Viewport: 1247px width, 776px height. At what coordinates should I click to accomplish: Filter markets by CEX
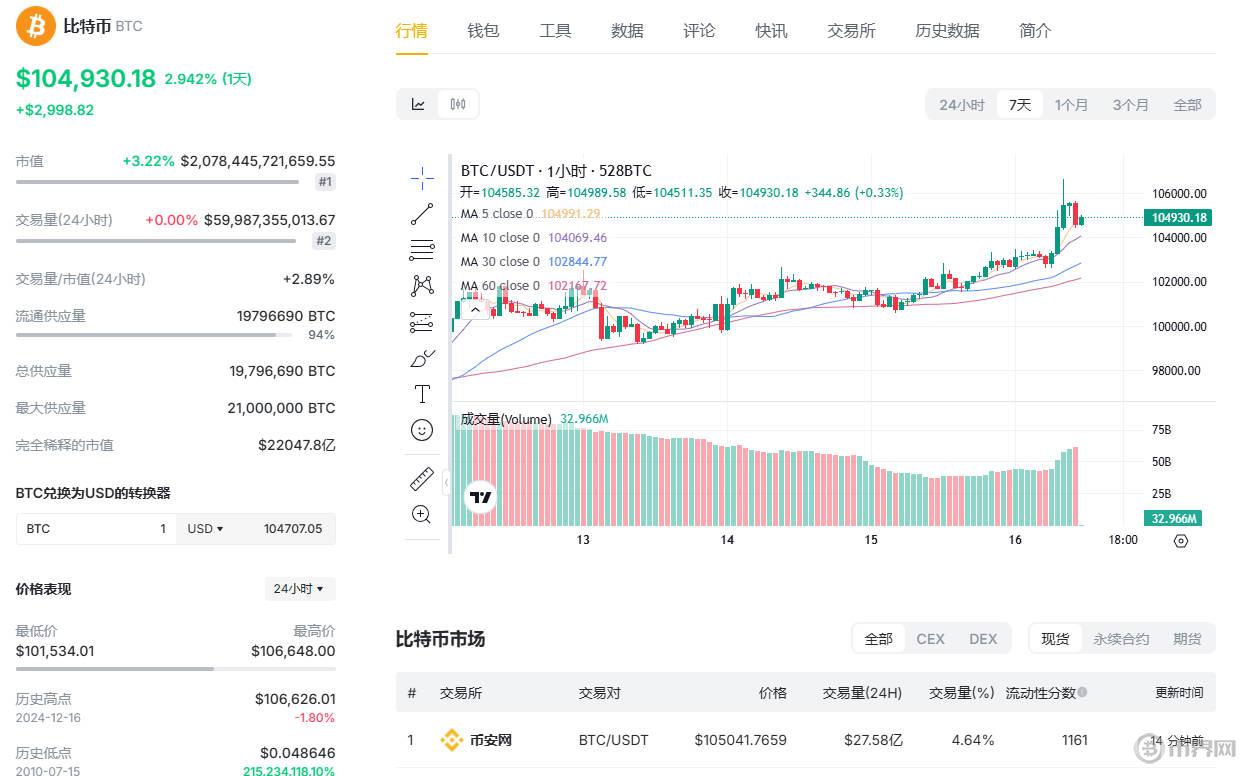pyautogui.click(x=930, y=639)
